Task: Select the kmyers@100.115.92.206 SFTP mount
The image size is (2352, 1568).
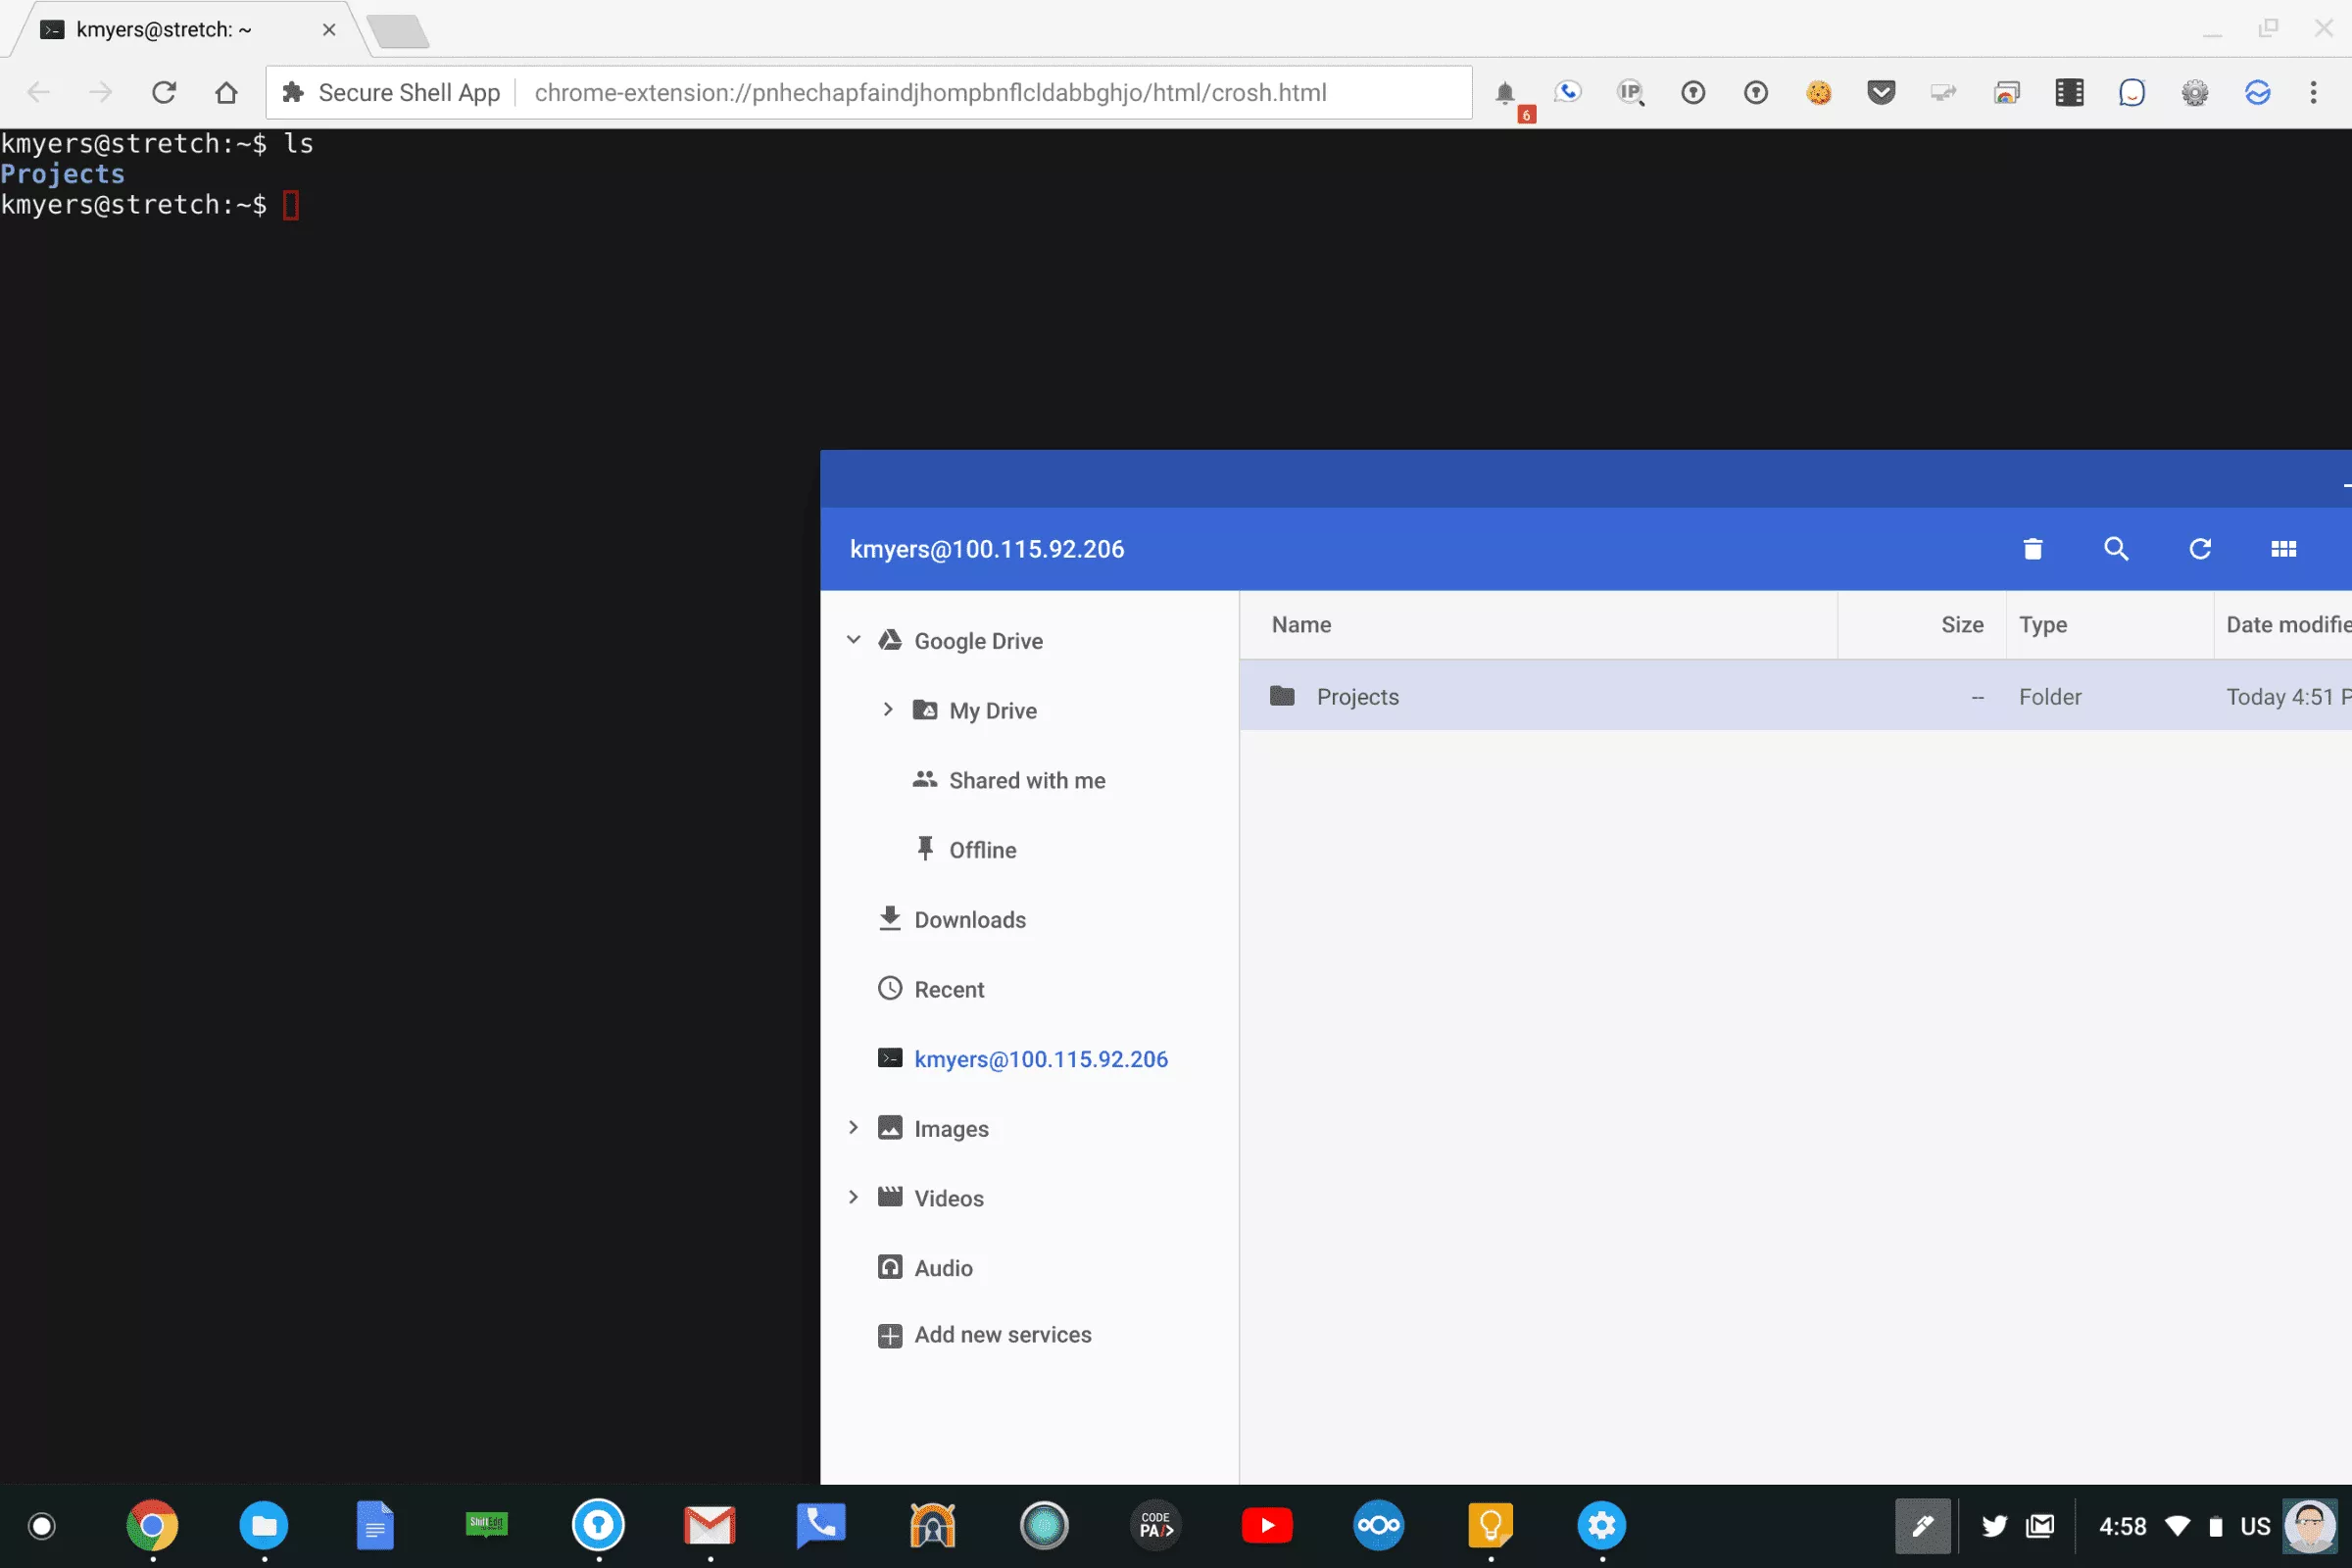Action: [x=1040, y=1059]
